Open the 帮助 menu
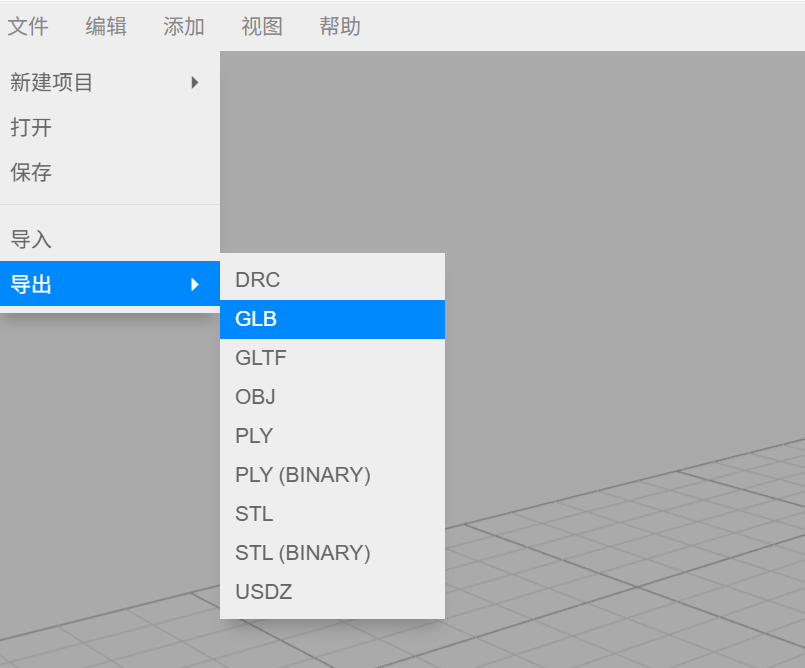The height and width of the screenshot is (668, 805). [x=340, y=27]
